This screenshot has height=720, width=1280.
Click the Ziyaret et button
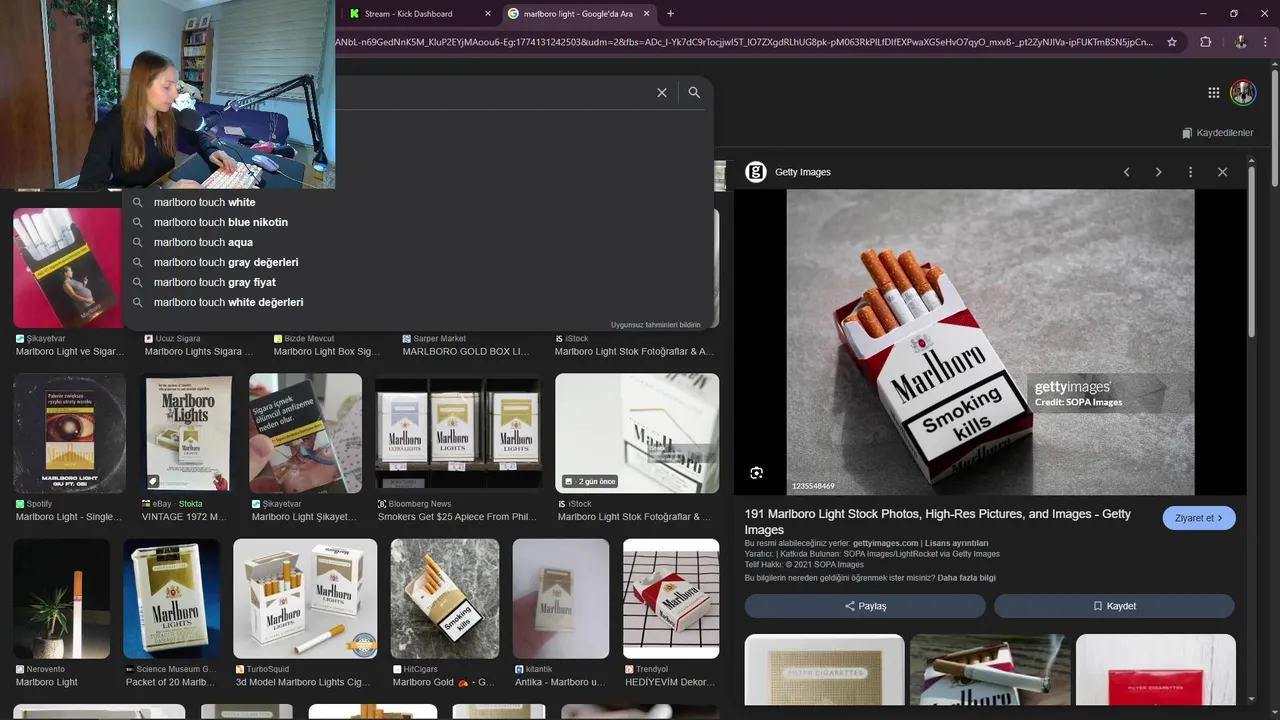[1199, 518]
